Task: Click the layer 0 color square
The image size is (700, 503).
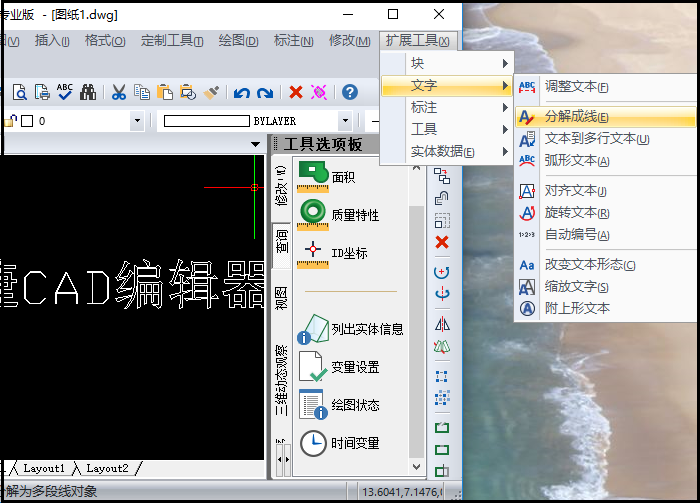Action: click(27, 121)
